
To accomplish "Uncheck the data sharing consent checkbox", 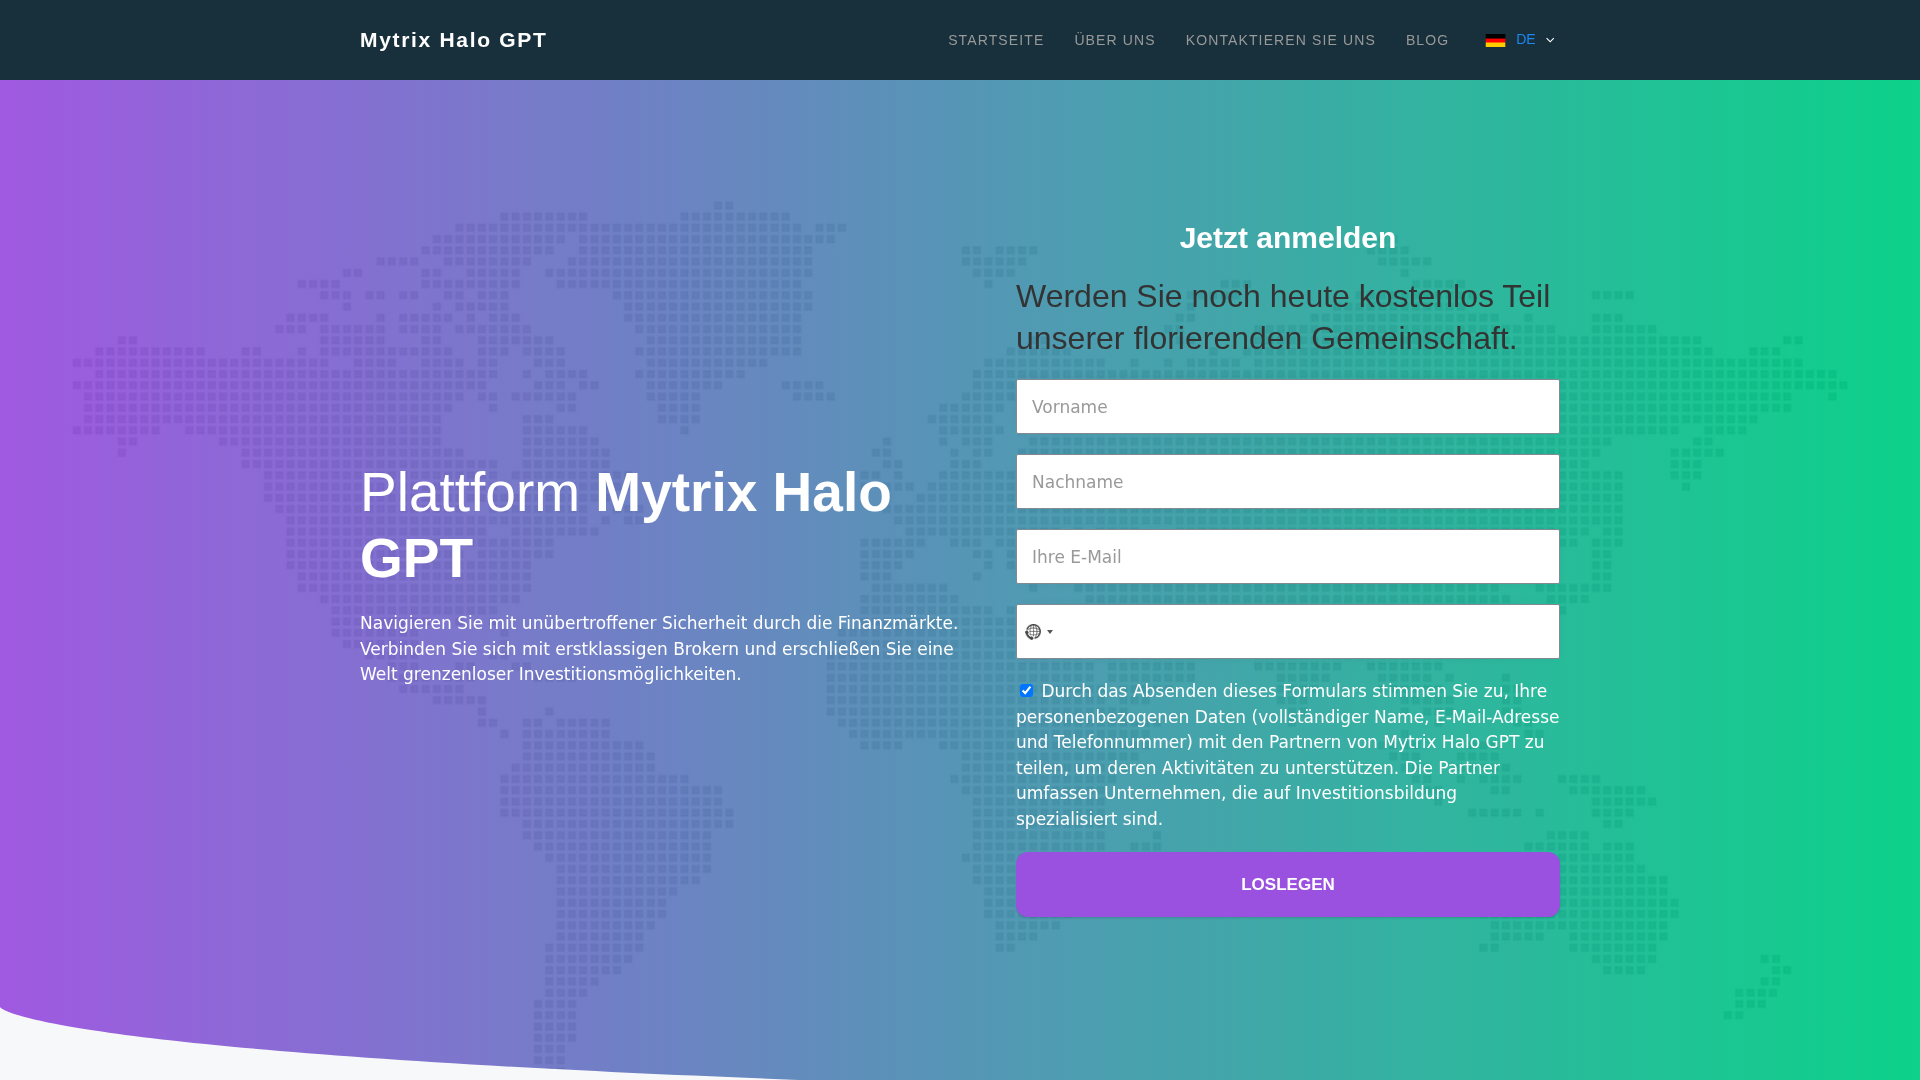I will [x=1026, y=691].
